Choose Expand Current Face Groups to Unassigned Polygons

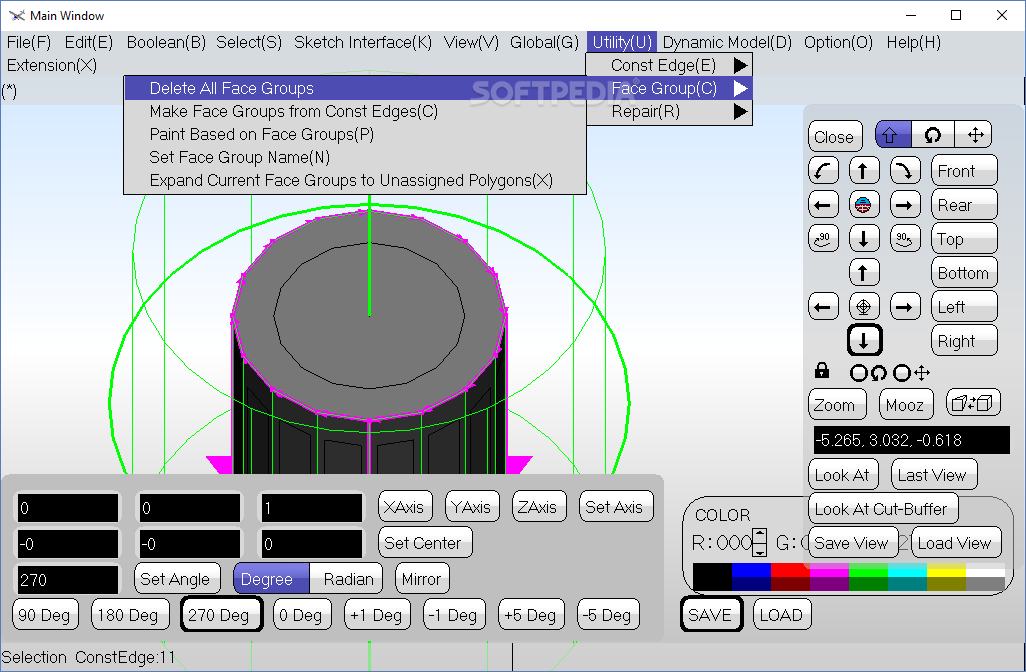(355, 180)
